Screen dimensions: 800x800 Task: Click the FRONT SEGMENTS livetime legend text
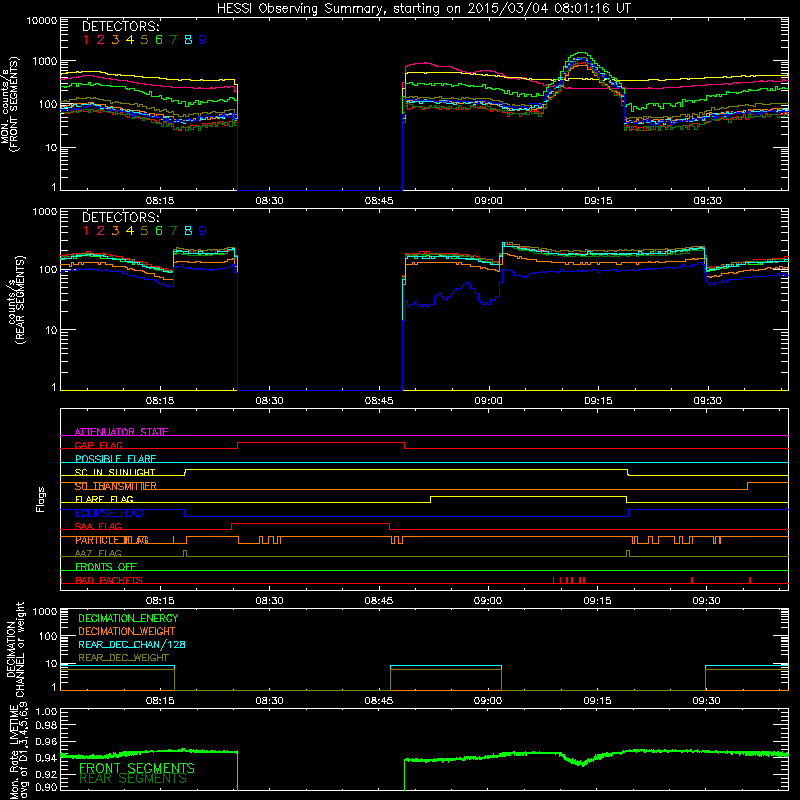[137, 768]
